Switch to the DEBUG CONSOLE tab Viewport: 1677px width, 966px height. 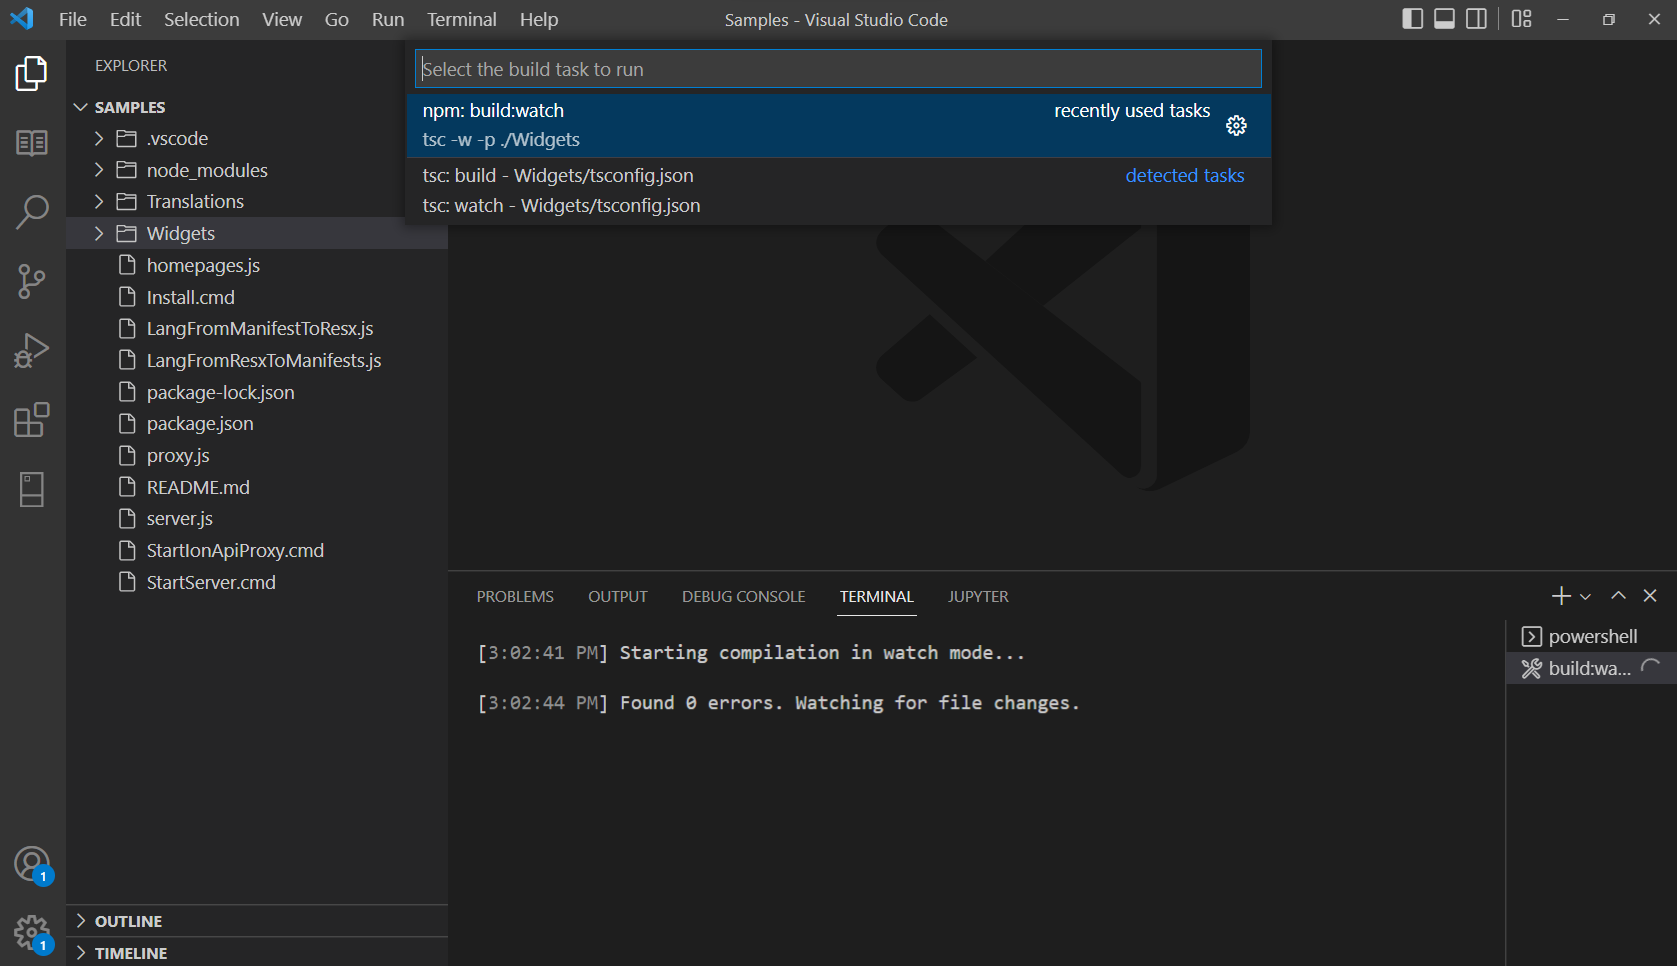pos(744,596)
